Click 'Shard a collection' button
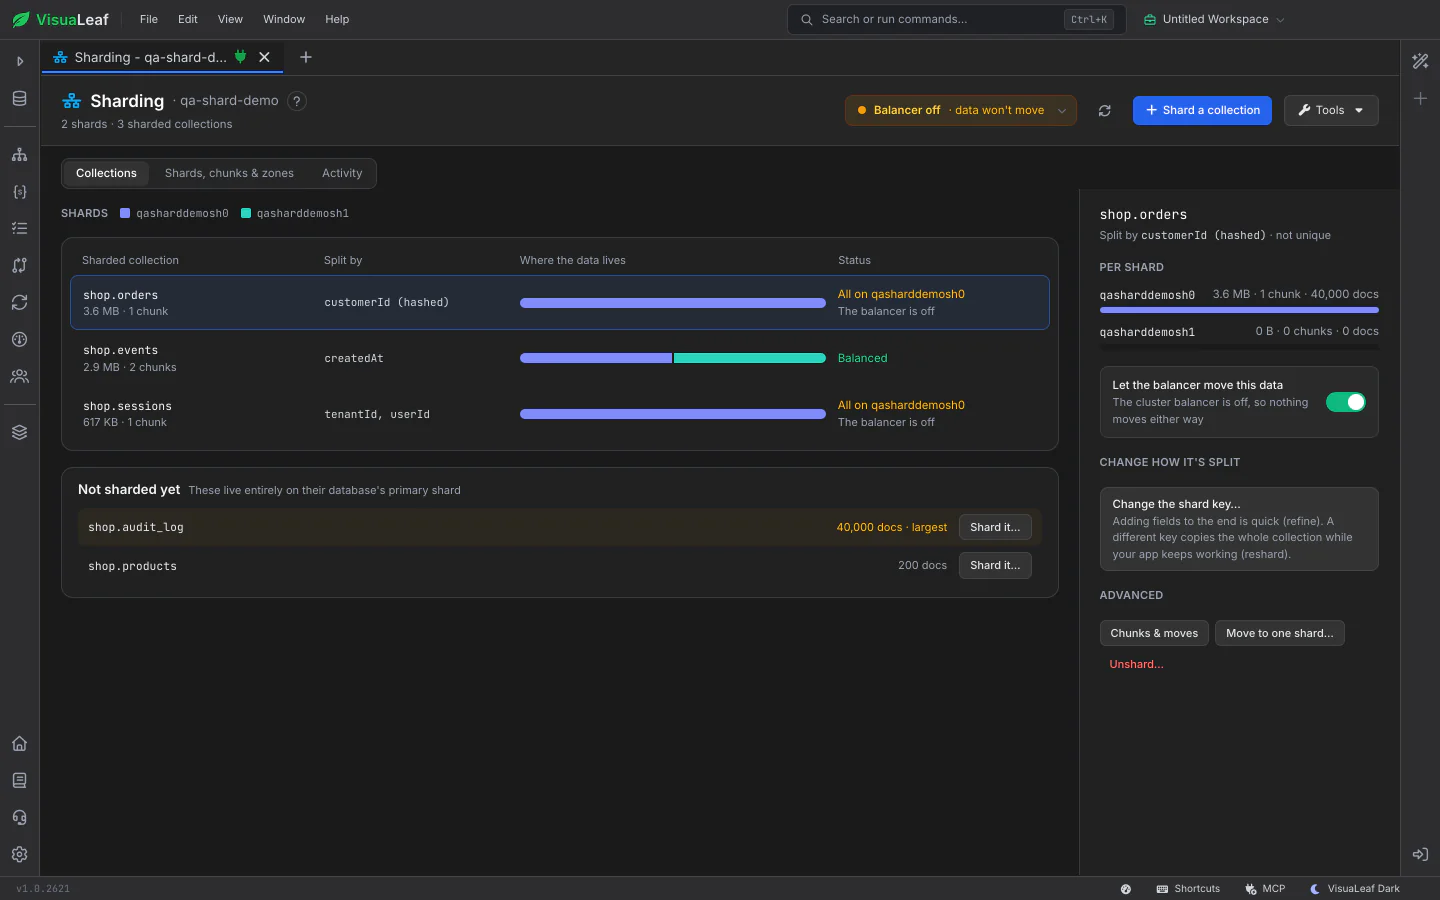The image size is (1440, 900). click(x=1202, y=110)
